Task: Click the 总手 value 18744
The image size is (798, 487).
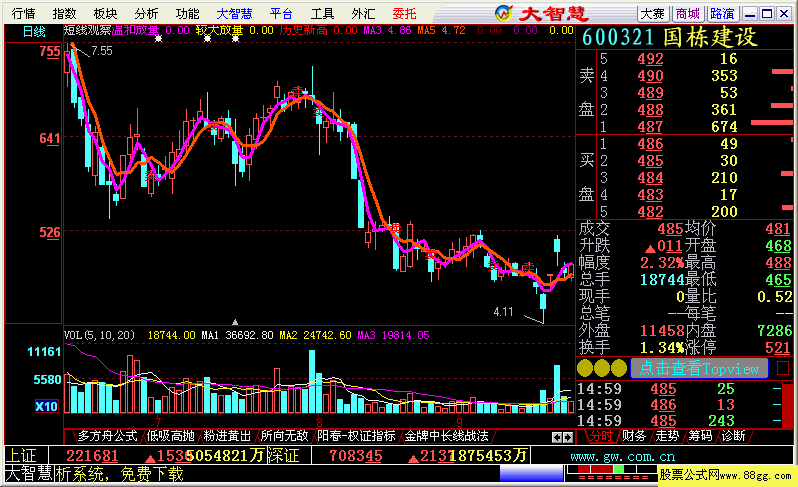Action: tap(662, 279)
